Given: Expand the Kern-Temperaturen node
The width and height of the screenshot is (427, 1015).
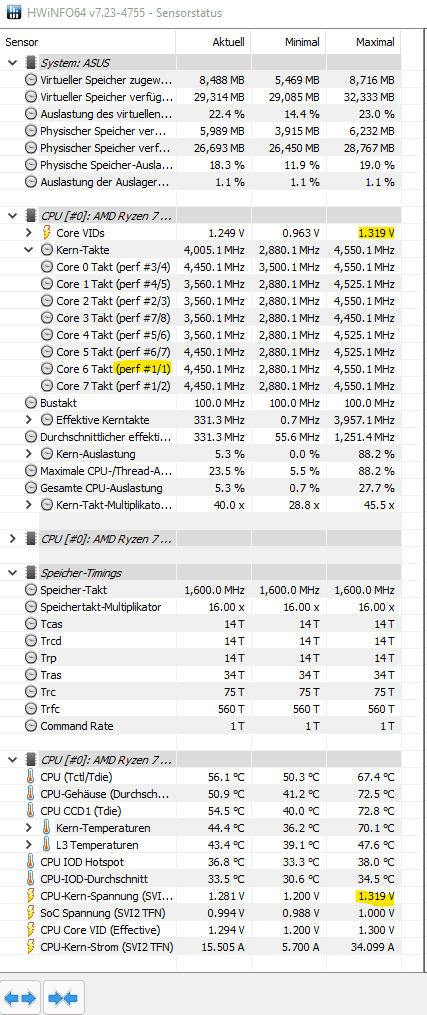Looking at the screenshot, I should click(x=28, y=828).
